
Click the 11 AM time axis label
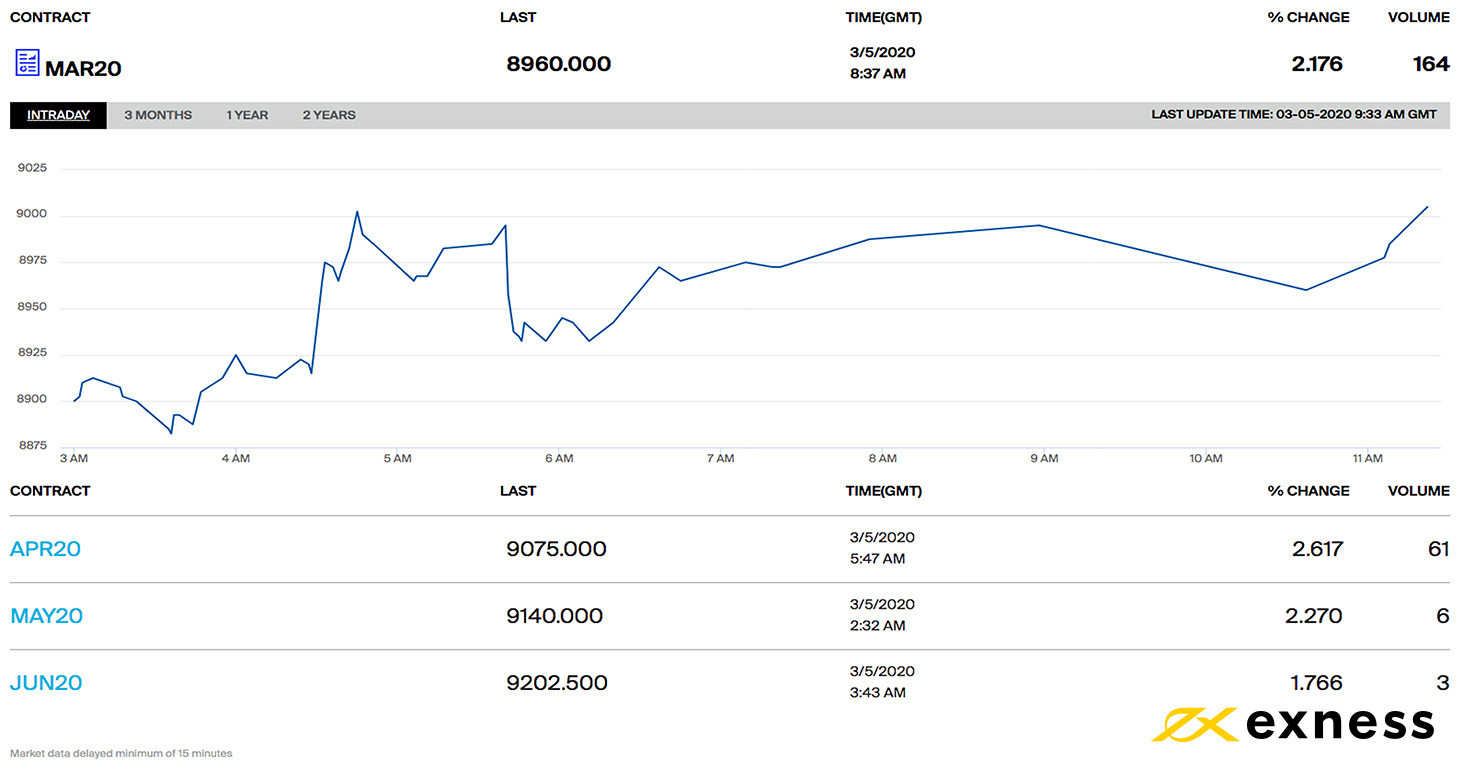tap(1367, 459)
